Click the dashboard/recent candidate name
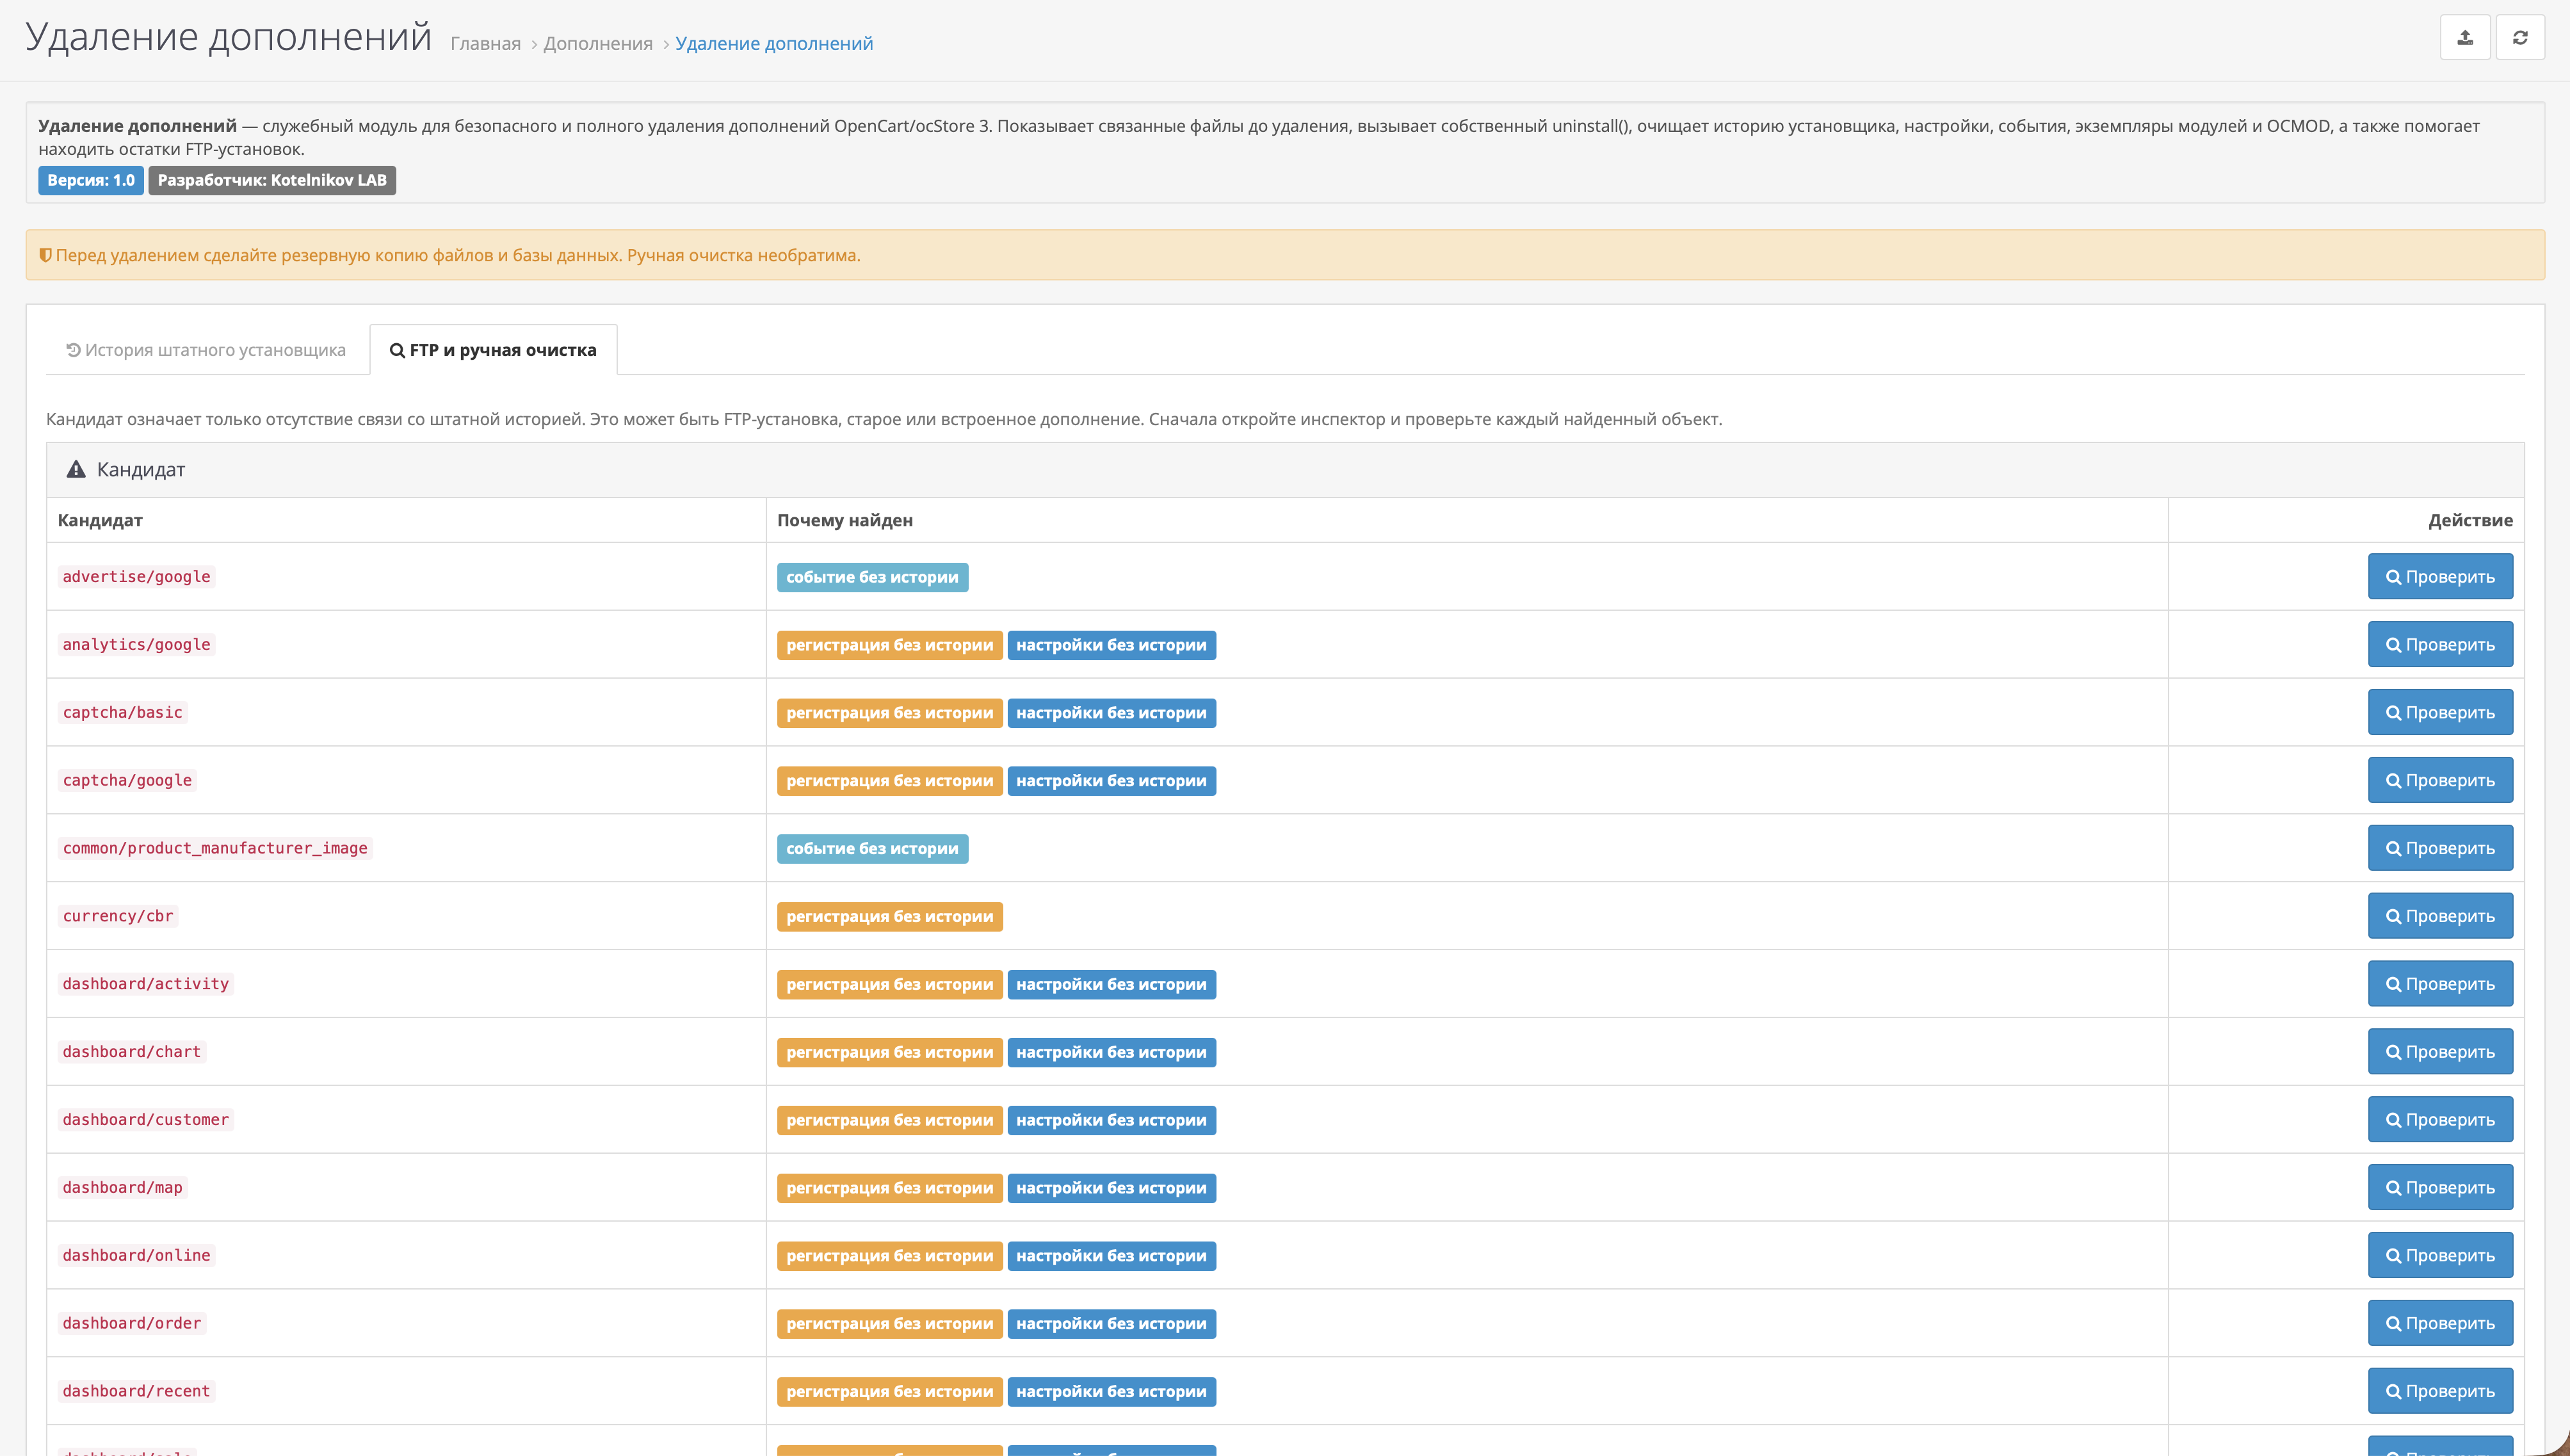This screenshot has width=2570, height=1456. 136,1391
